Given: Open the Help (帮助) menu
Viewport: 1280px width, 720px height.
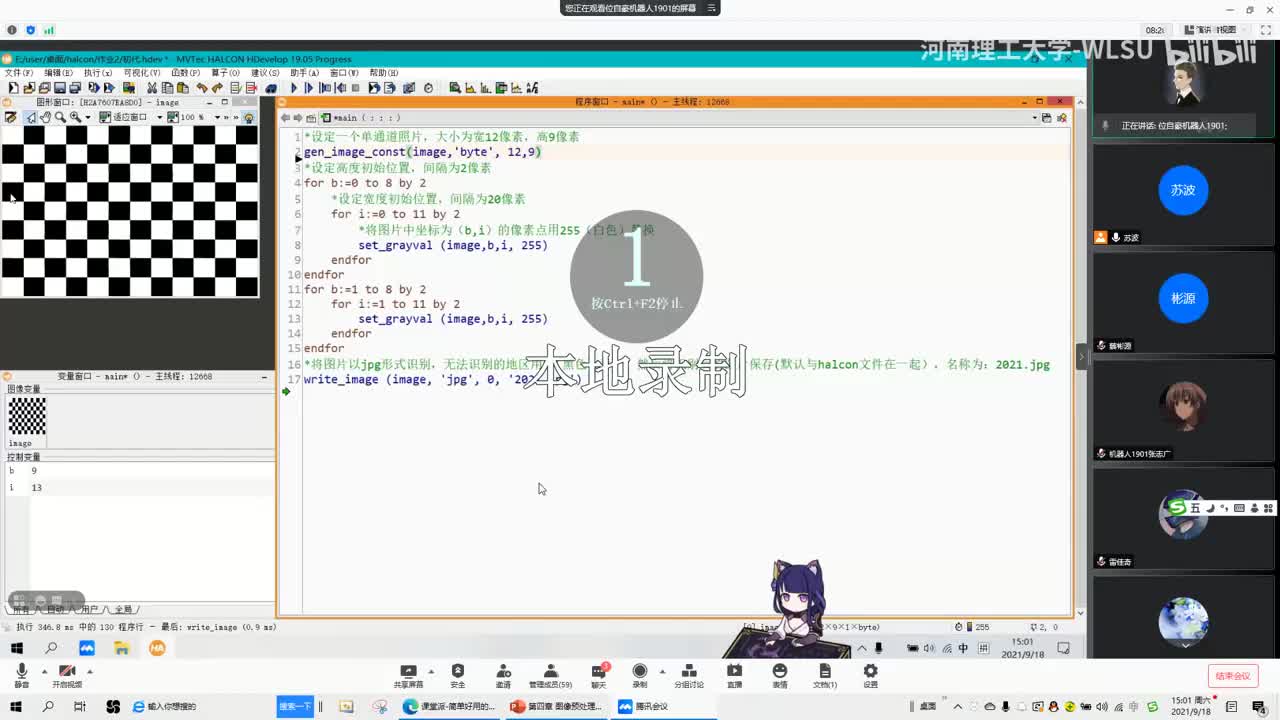Looking at the screenshot, I should pyautogui.click(x=384, y=73).
